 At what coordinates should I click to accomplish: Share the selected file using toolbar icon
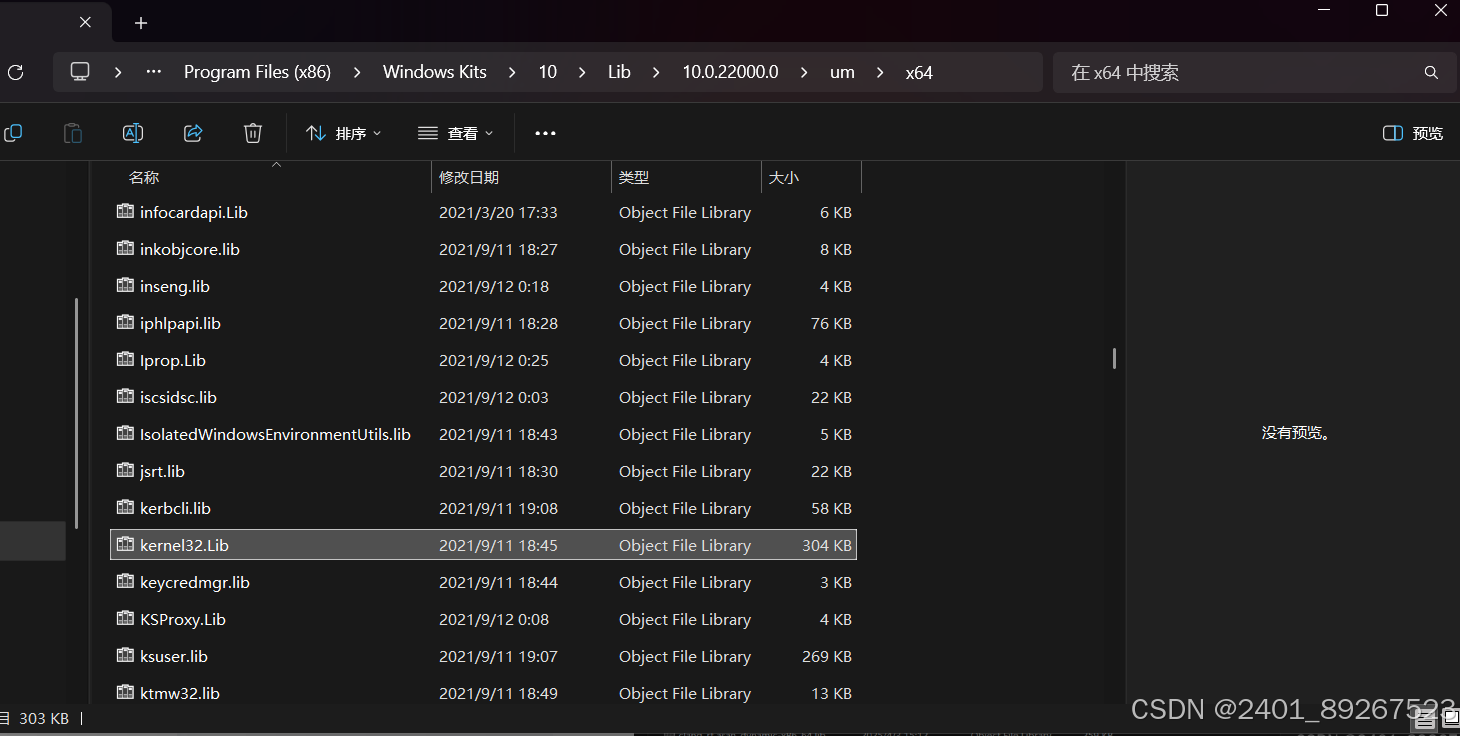(193, 133)
